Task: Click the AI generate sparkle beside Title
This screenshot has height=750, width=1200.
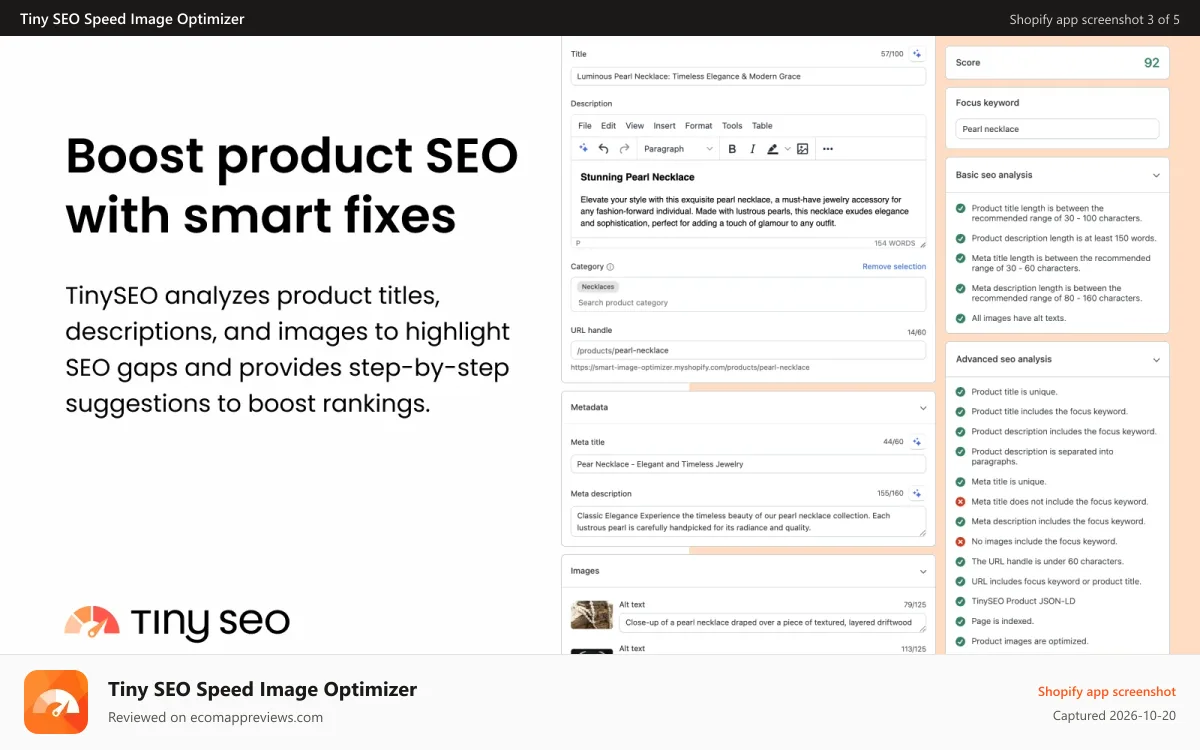Action: click(917, 54)
